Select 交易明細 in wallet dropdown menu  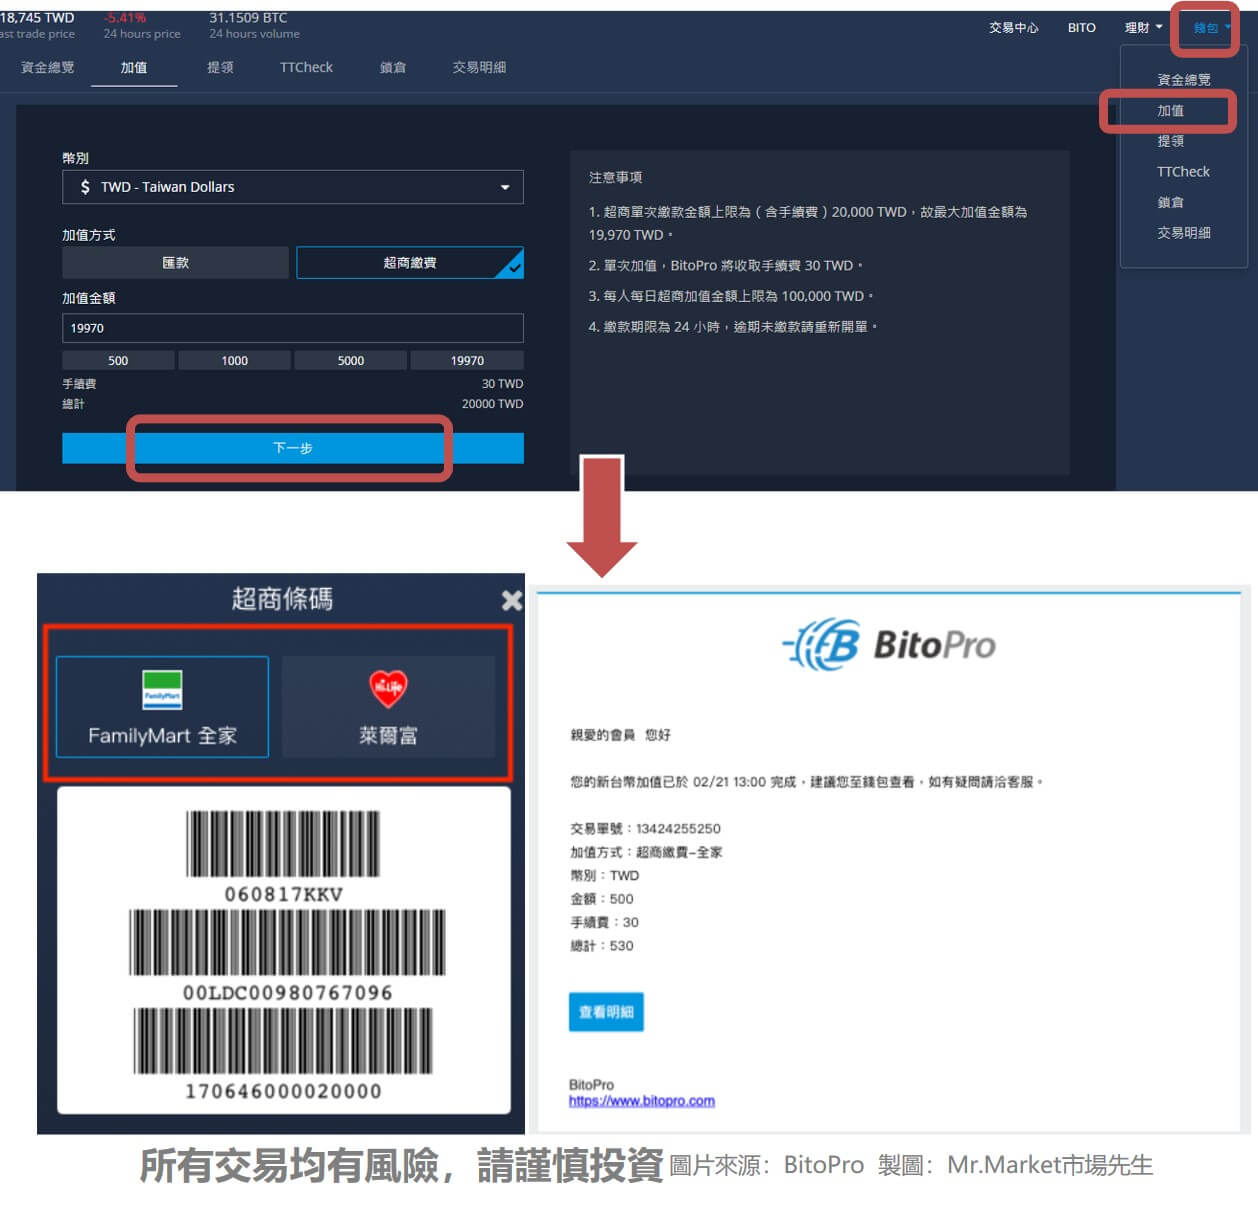[1183, 233]
